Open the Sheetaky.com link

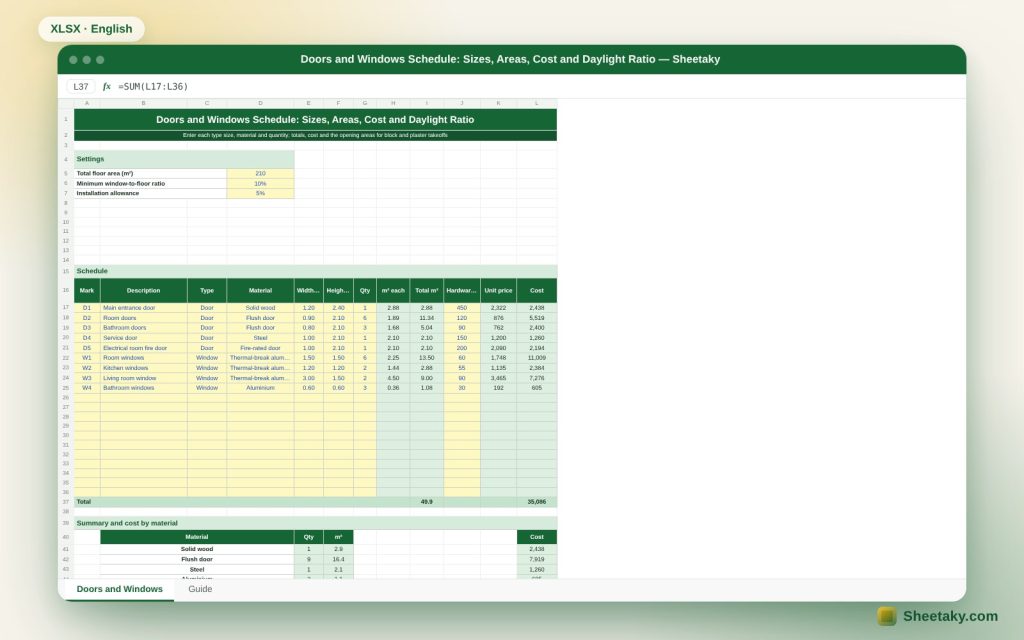[x=950, y=616]
